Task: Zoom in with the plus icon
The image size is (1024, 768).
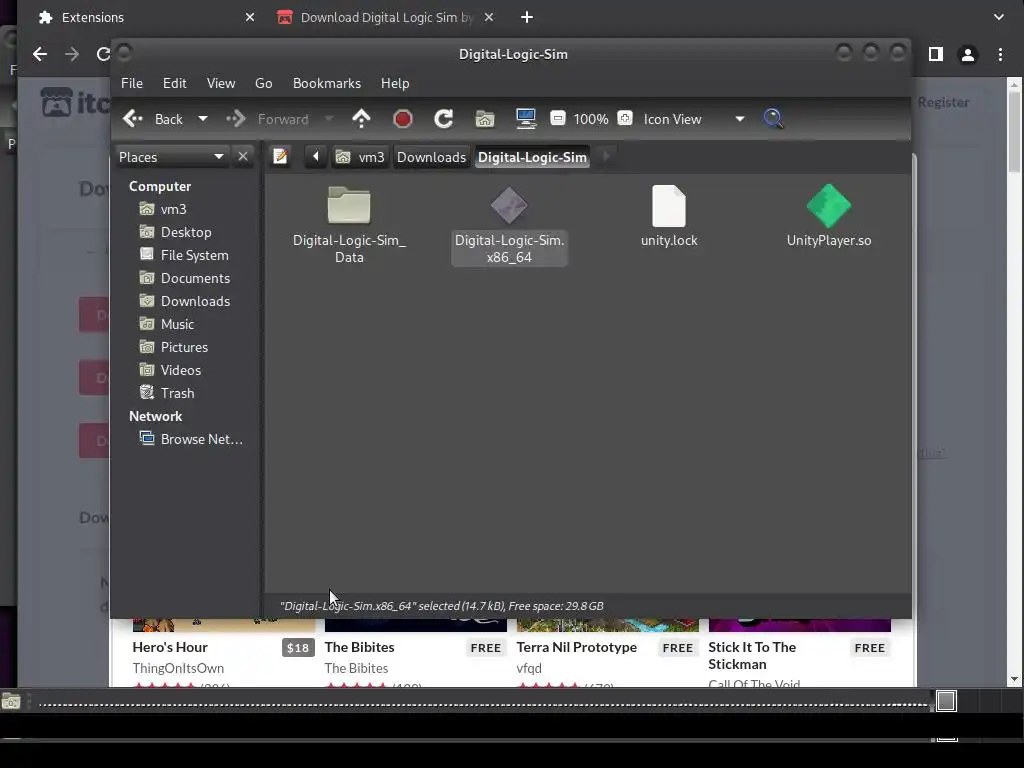Action: click(625, 118)
